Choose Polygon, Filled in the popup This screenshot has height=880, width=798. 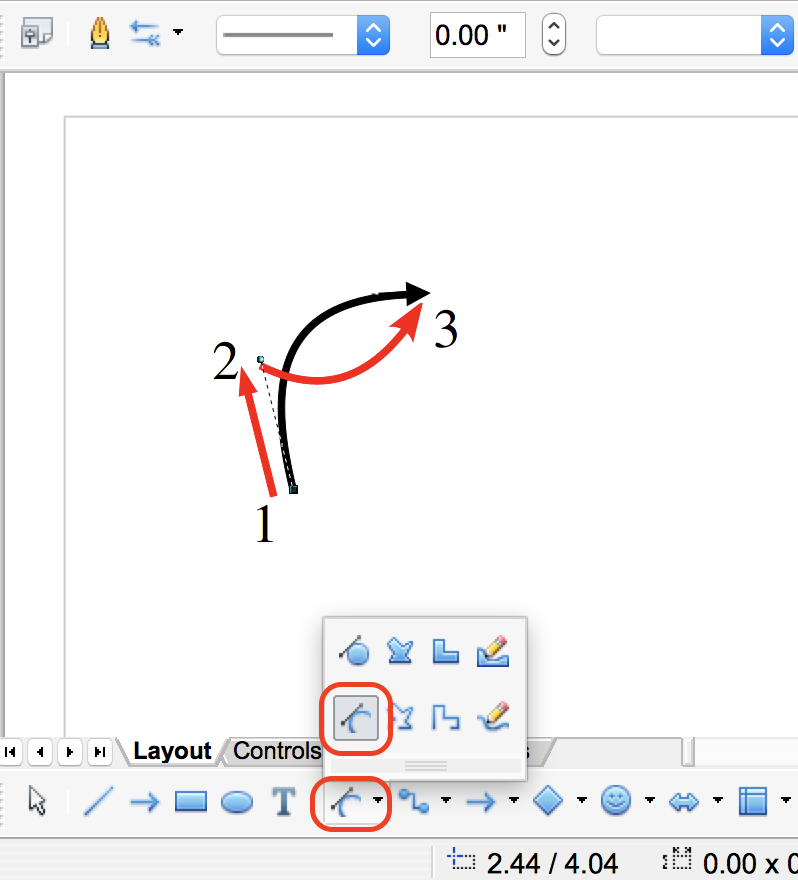point(400,652)
